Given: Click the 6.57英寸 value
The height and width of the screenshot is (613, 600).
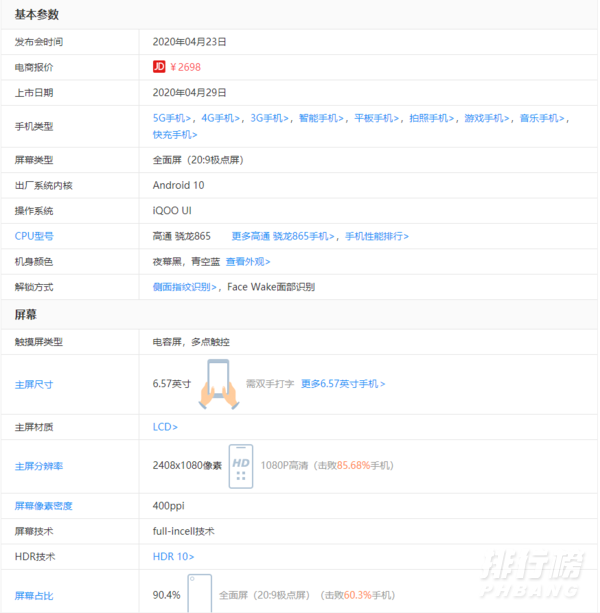Looking at the screenshot, I should (x=172, y=384).
